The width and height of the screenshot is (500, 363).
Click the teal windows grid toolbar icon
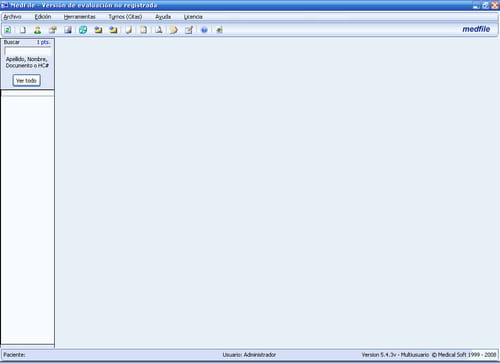click(83, 30)
